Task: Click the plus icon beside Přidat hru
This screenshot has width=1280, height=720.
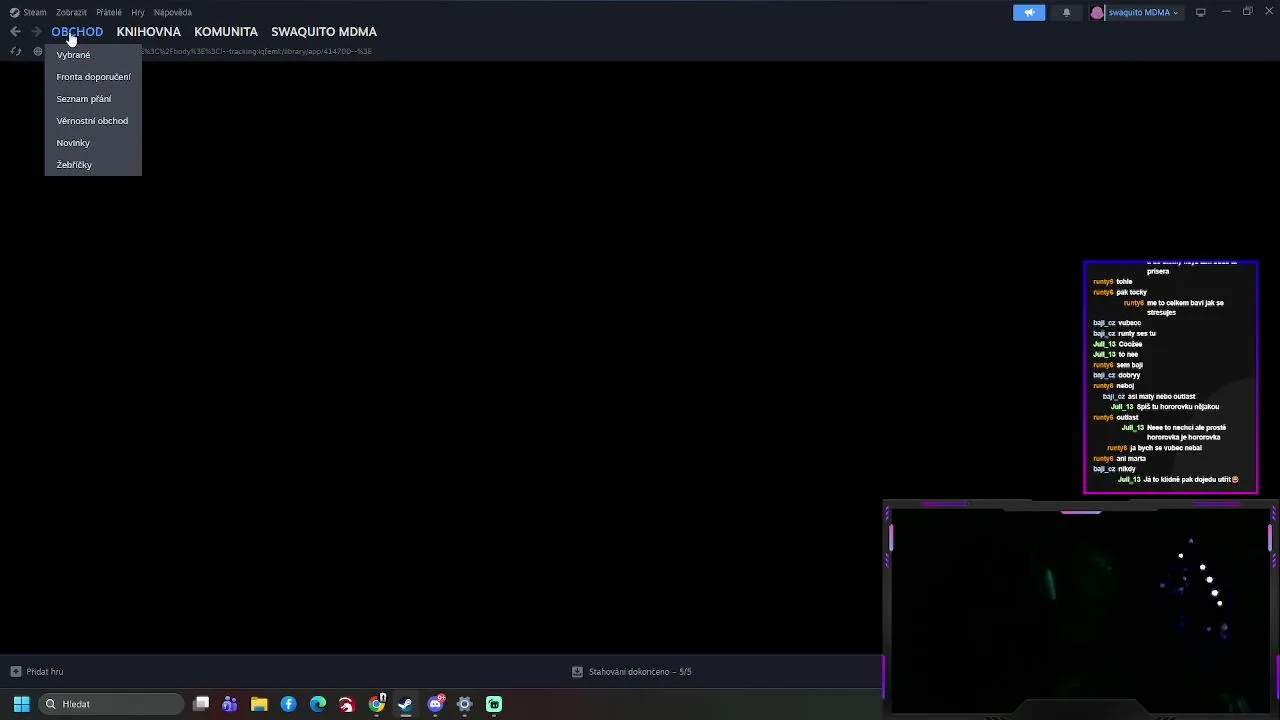Action: 15,672
